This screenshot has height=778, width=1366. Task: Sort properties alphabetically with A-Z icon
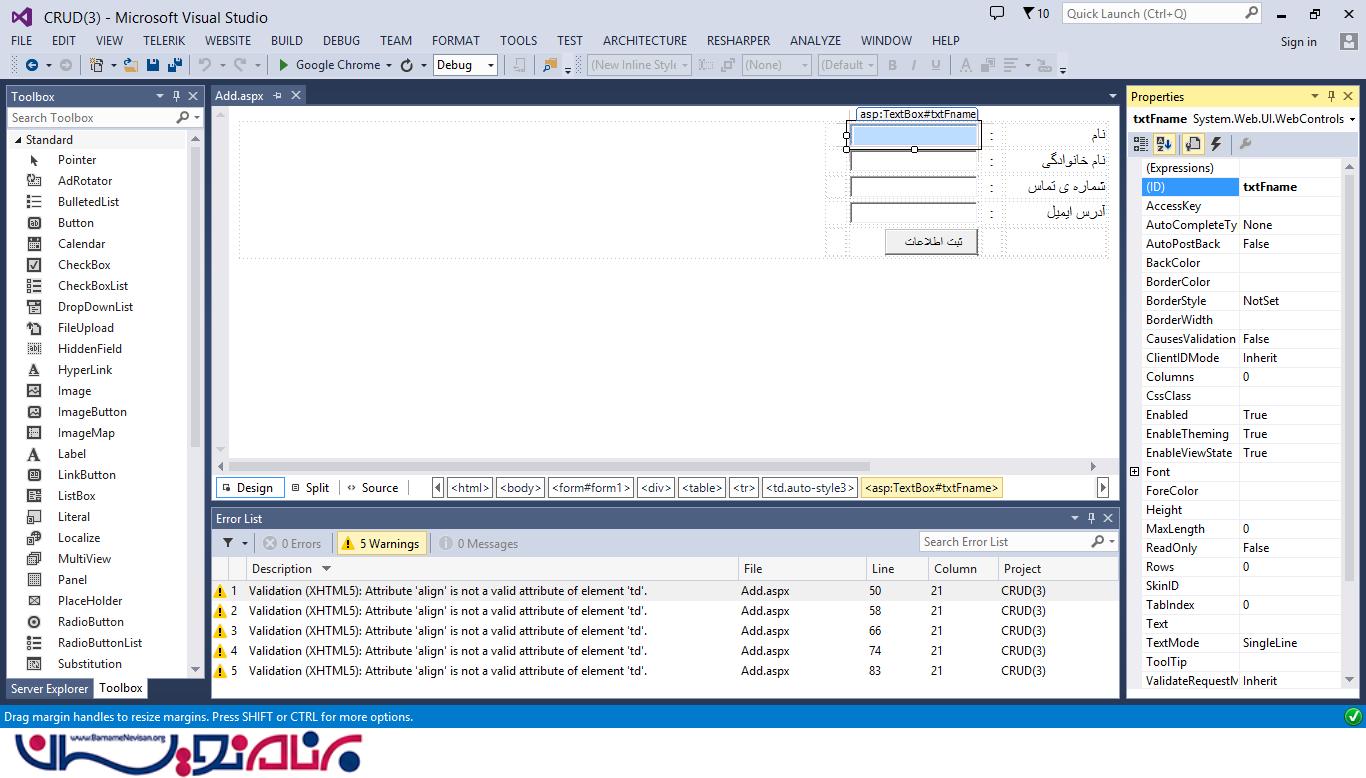point(1164,144)
